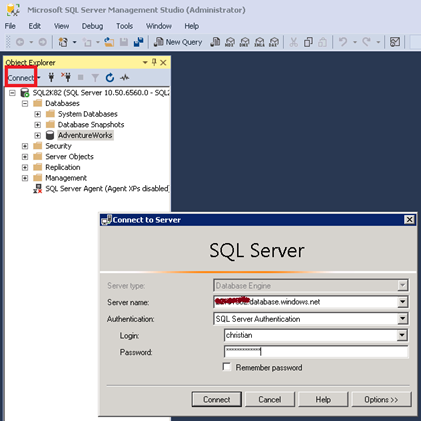Click the New Project toolbar icon

point(63,42)
